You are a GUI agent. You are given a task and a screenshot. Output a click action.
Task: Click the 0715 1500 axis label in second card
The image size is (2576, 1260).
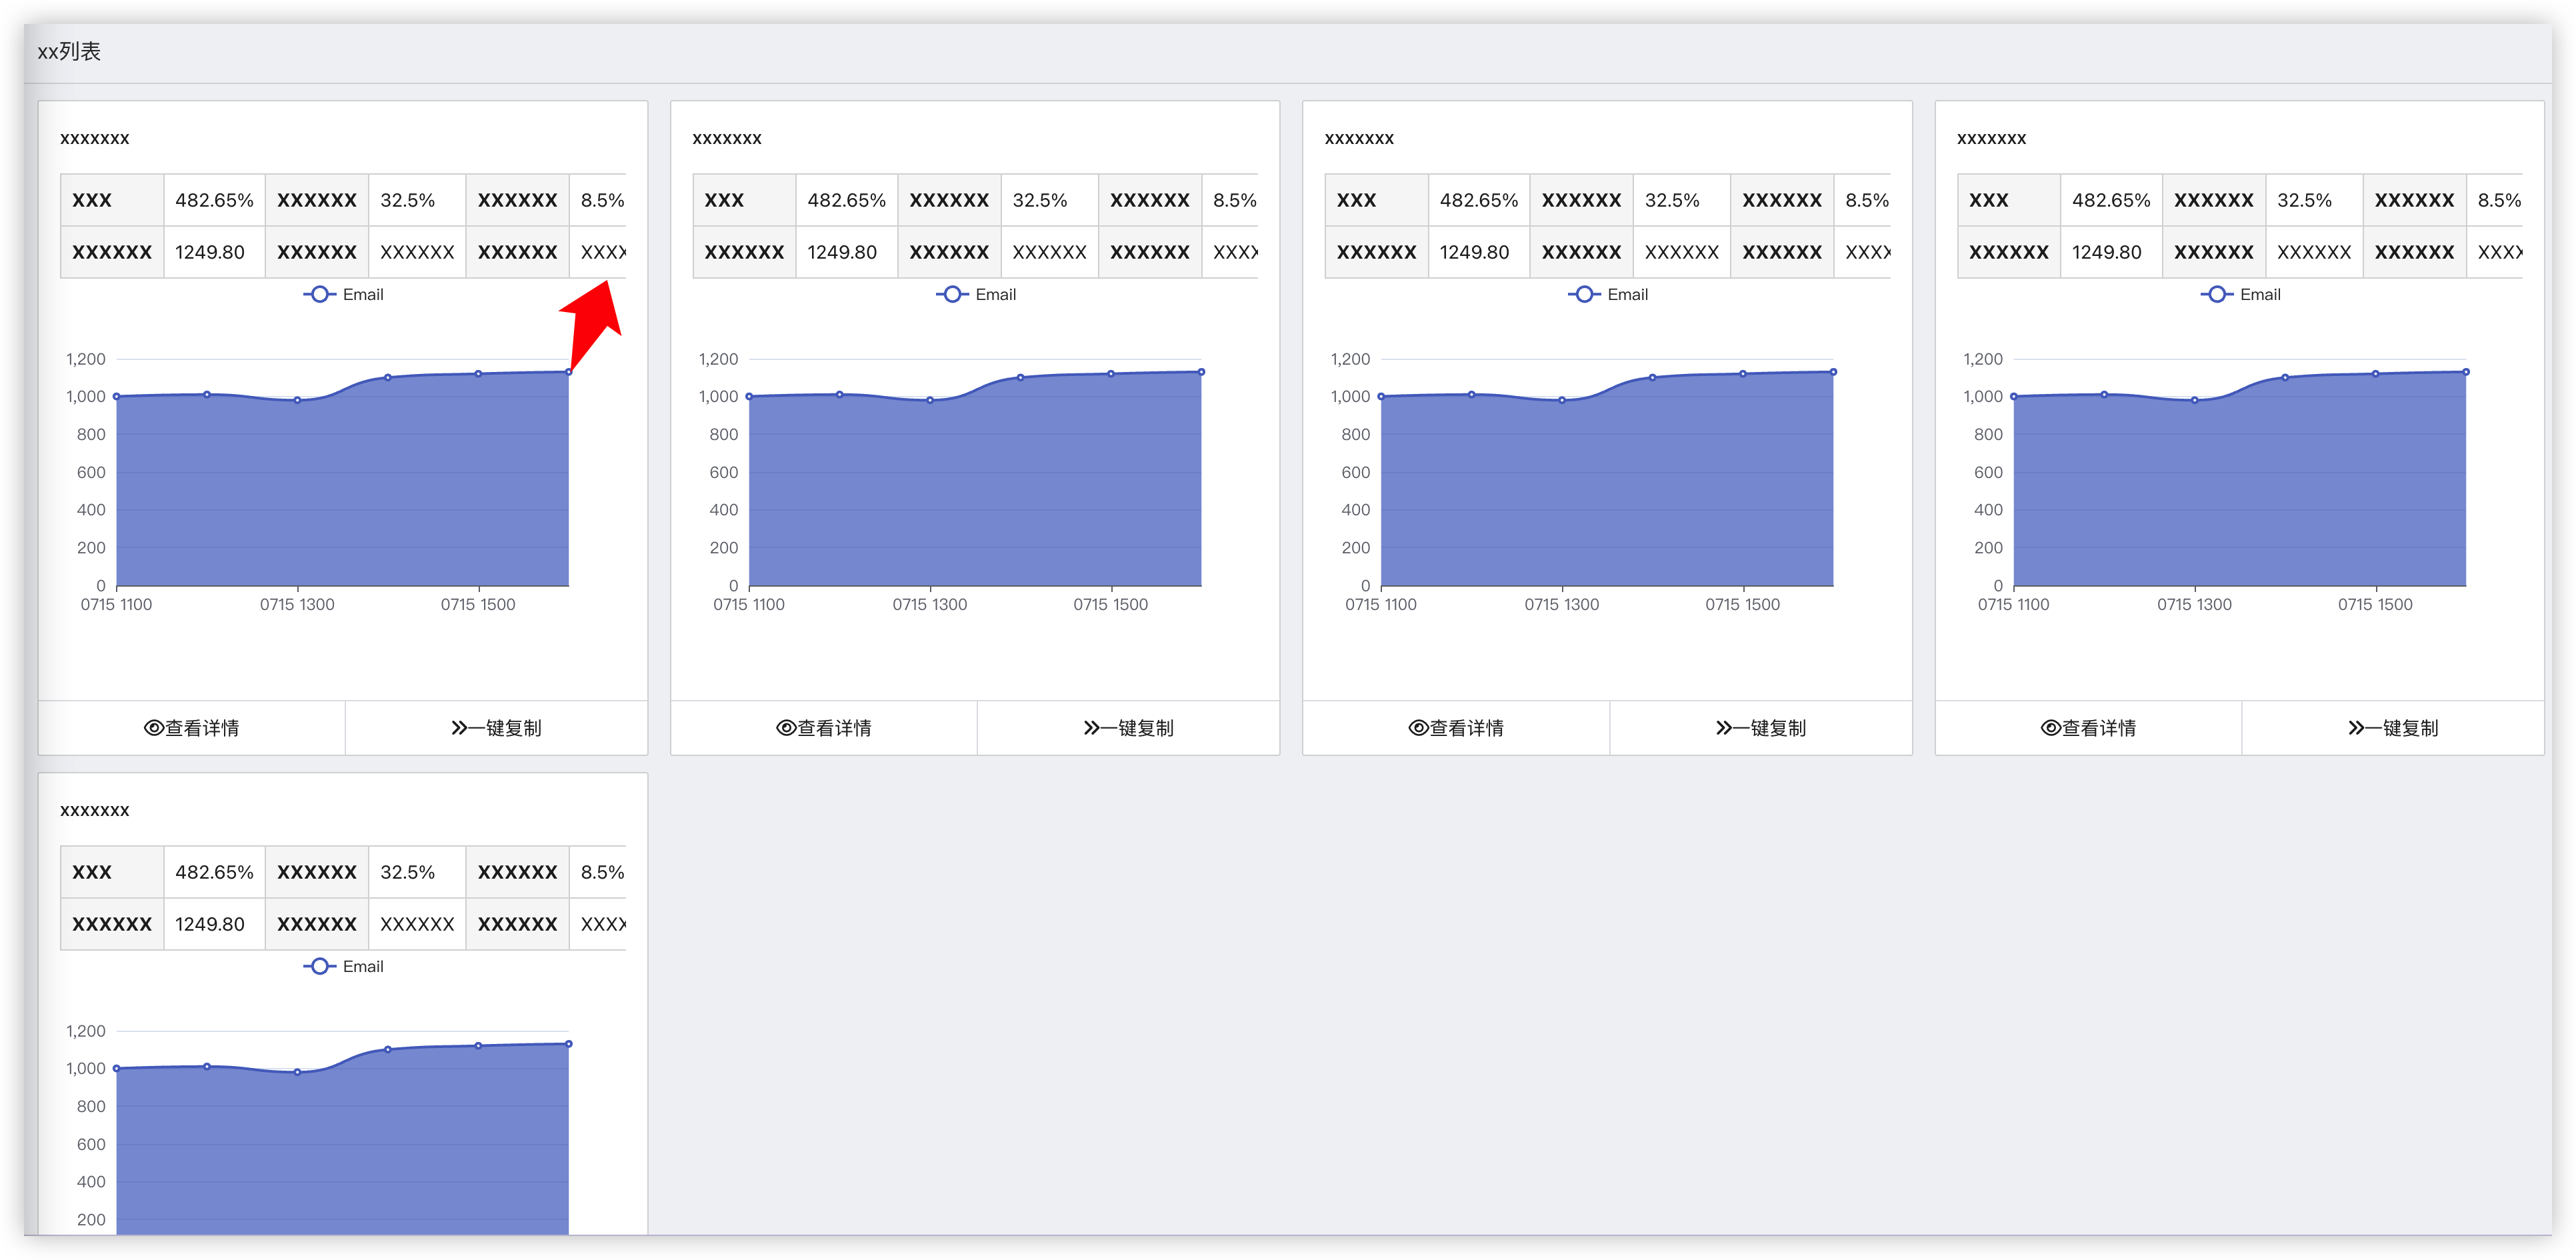1111,604
